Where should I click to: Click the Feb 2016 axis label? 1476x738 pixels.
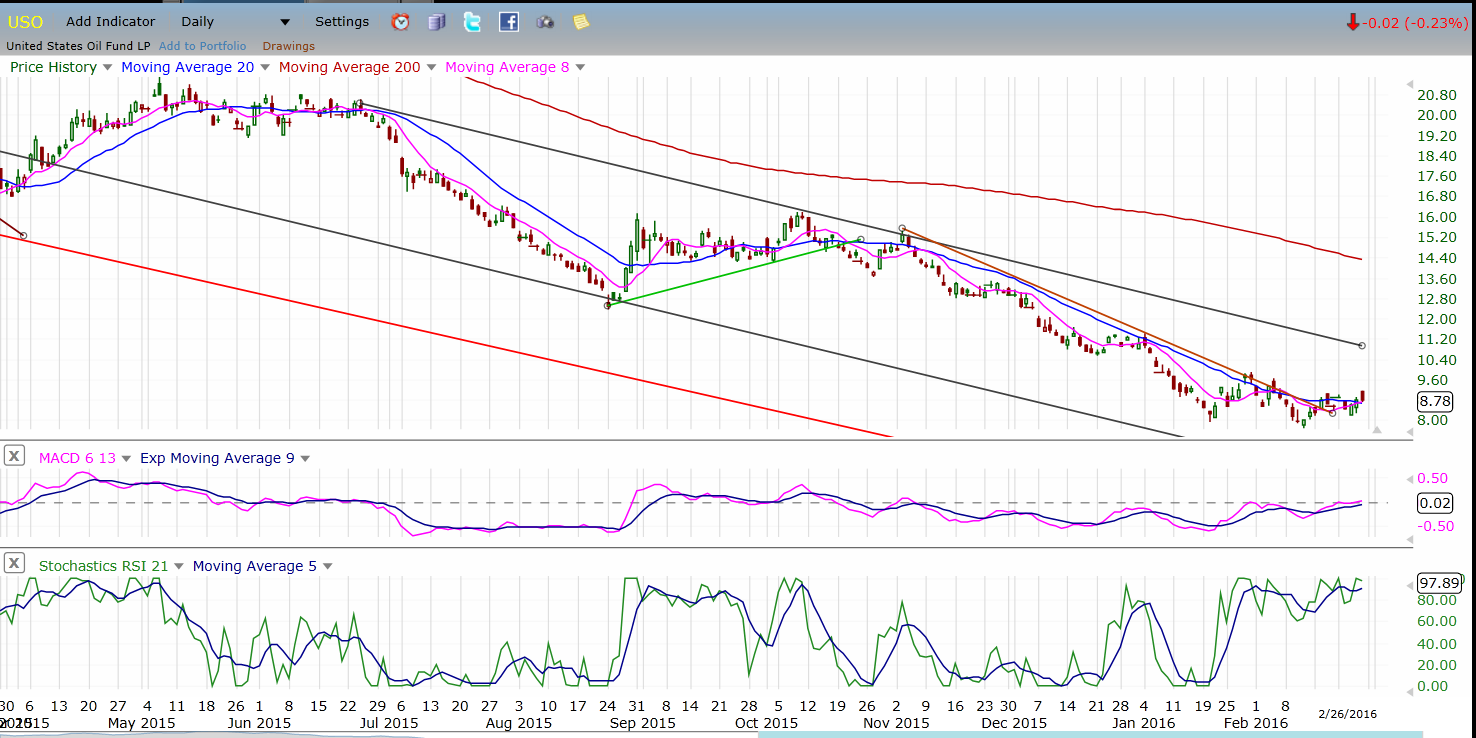coord(1257,722)
